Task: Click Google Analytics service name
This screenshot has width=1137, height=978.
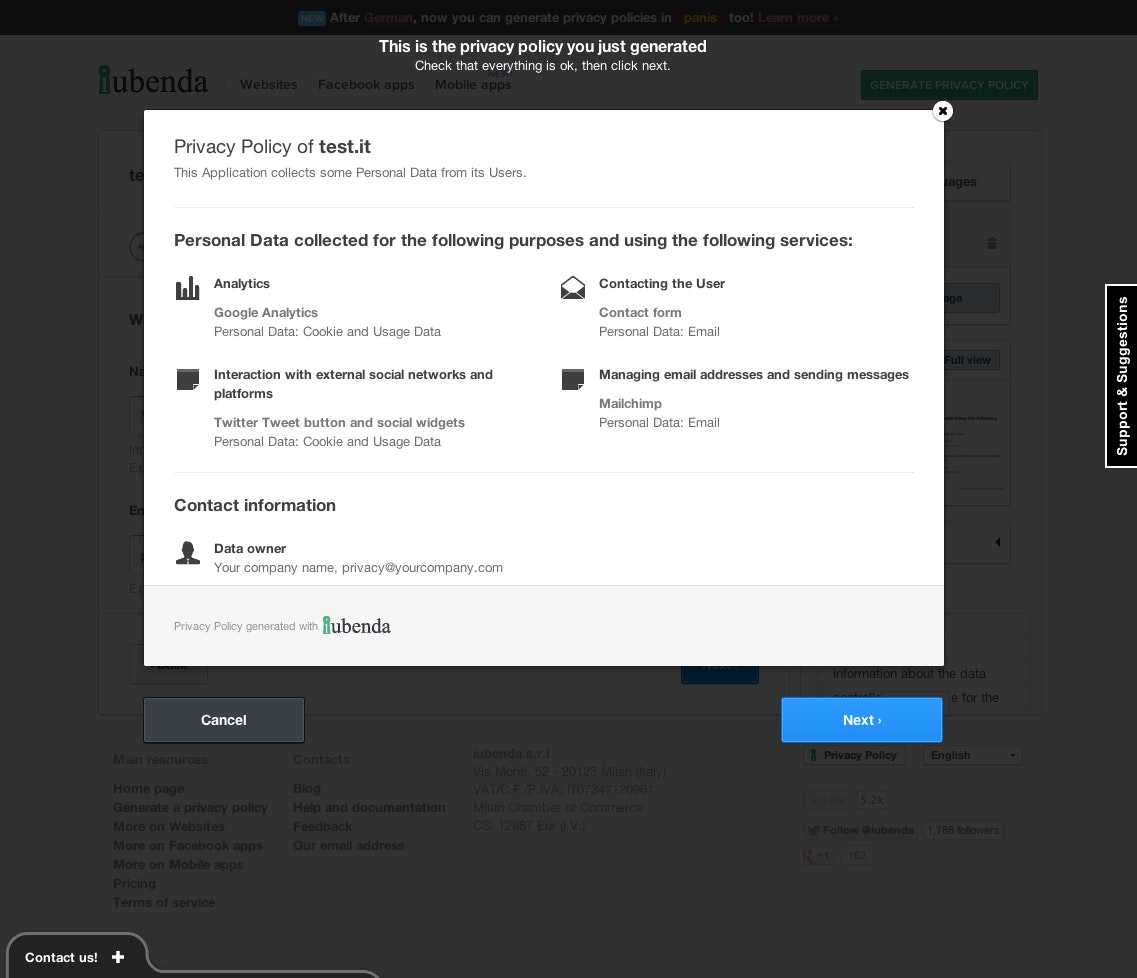Action: pyautogui.click(x=266, y=312)
